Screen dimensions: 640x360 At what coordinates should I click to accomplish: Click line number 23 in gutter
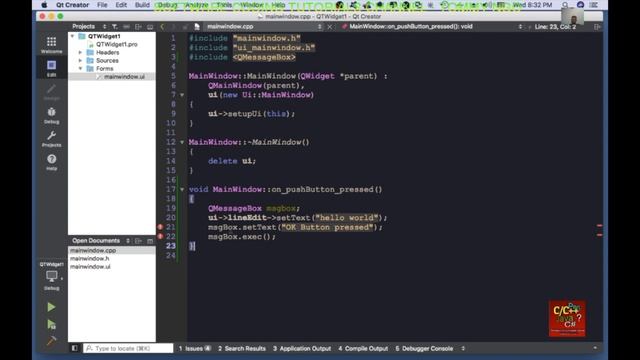pos(171,246)
